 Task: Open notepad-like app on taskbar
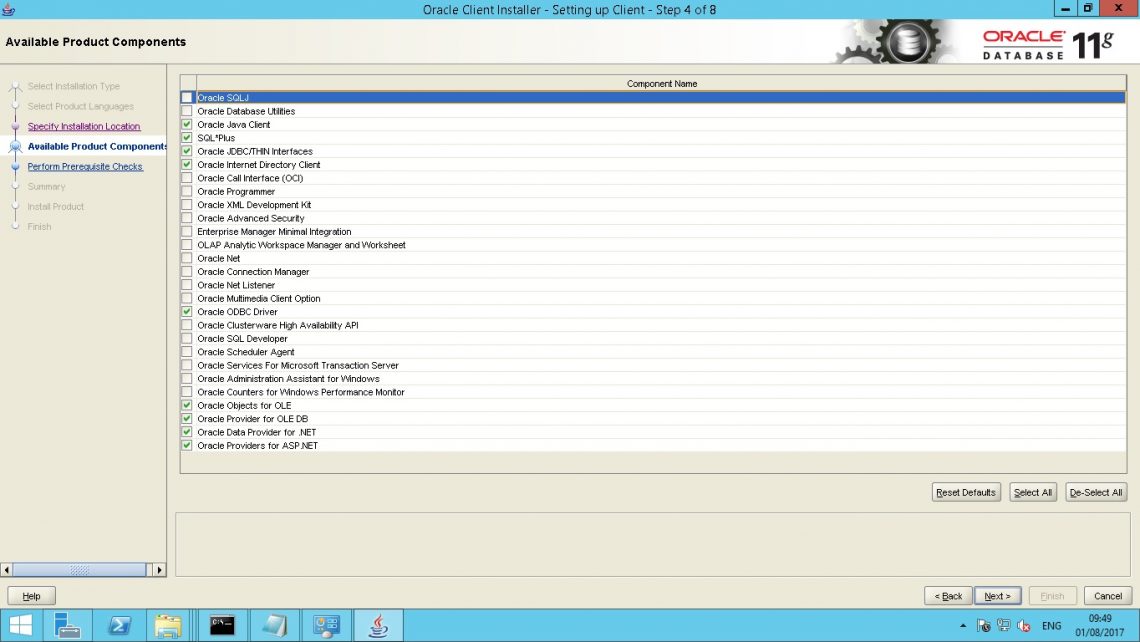274,625
